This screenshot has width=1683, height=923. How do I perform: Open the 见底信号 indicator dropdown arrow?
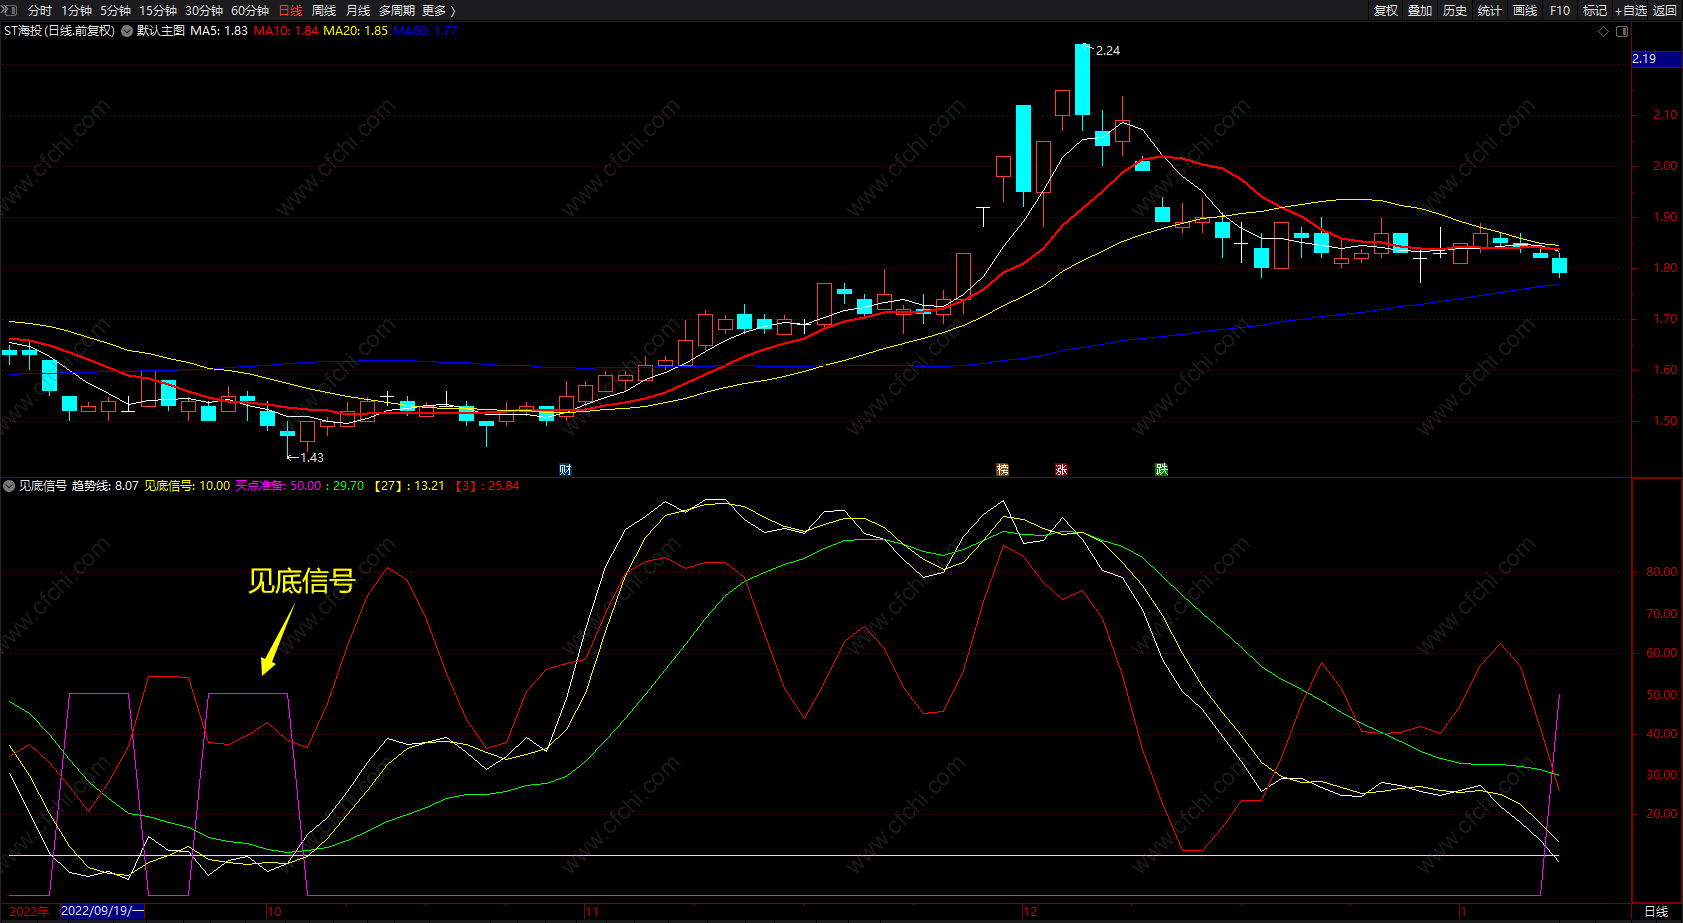pos(9,486)
